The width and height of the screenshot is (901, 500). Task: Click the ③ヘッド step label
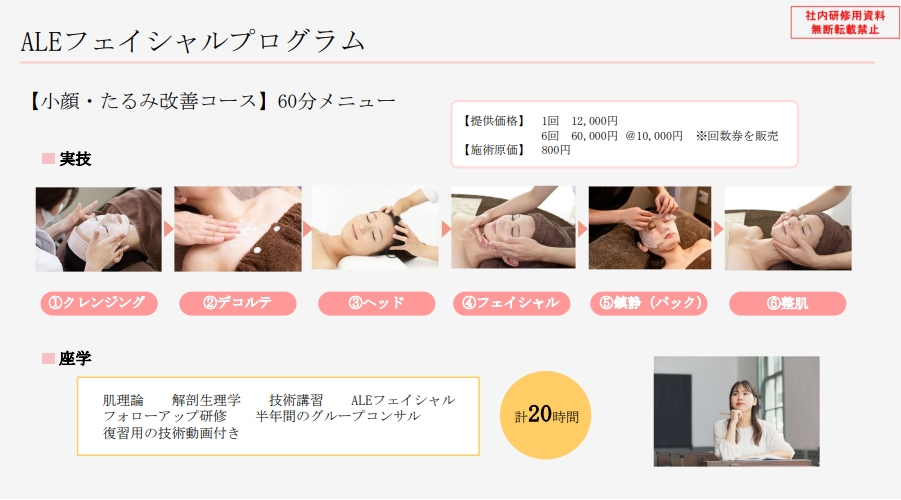coord(376,303)
